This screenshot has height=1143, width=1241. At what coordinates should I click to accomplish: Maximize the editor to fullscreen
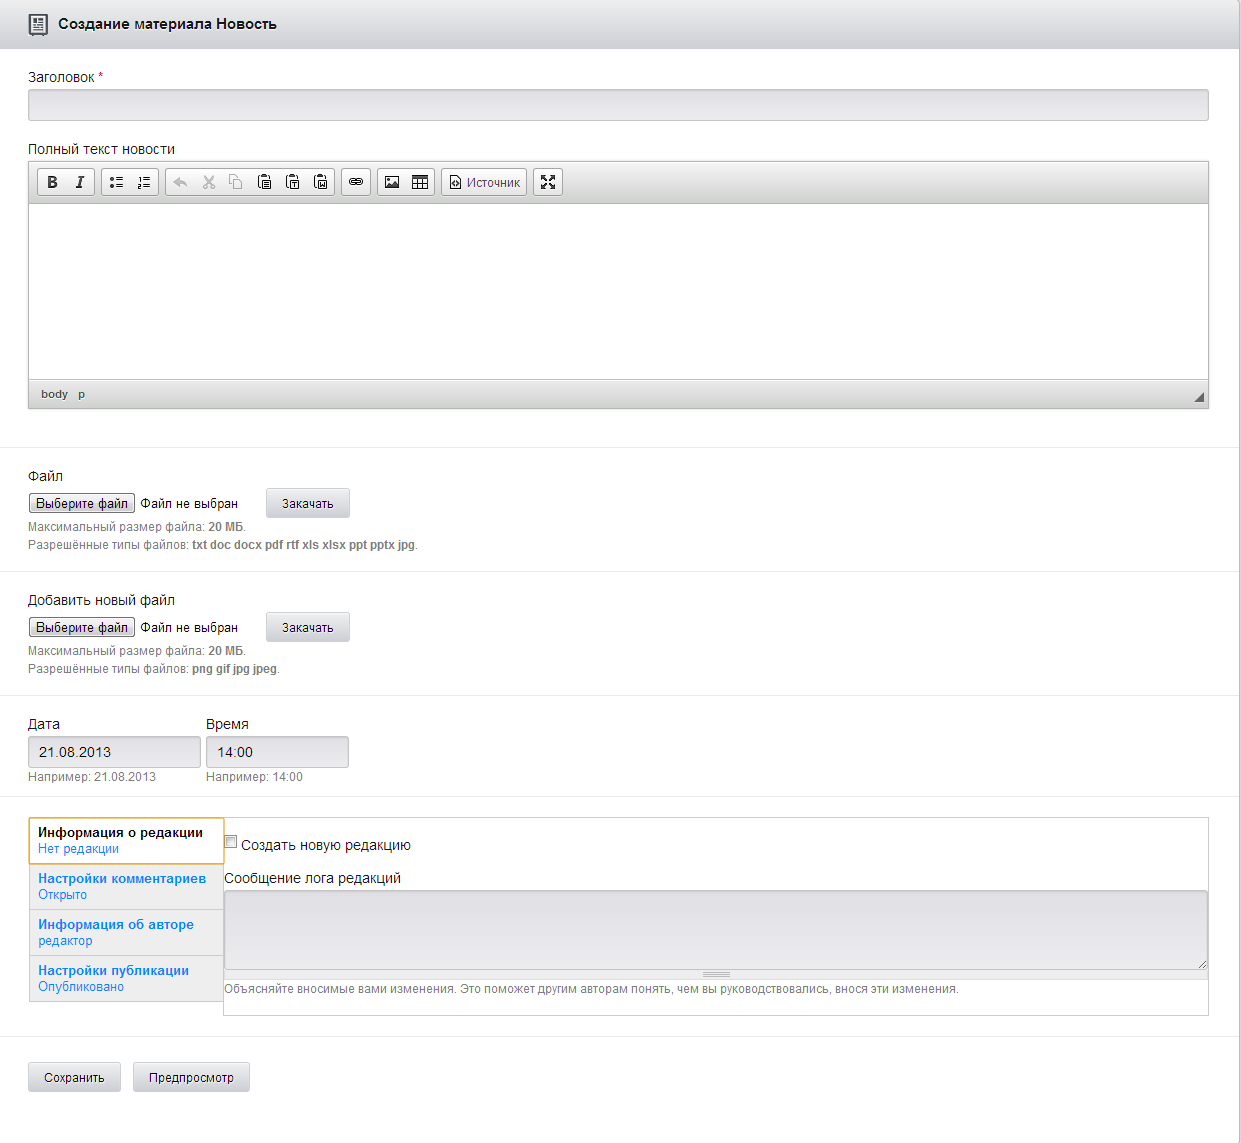(x=548, y=182)
